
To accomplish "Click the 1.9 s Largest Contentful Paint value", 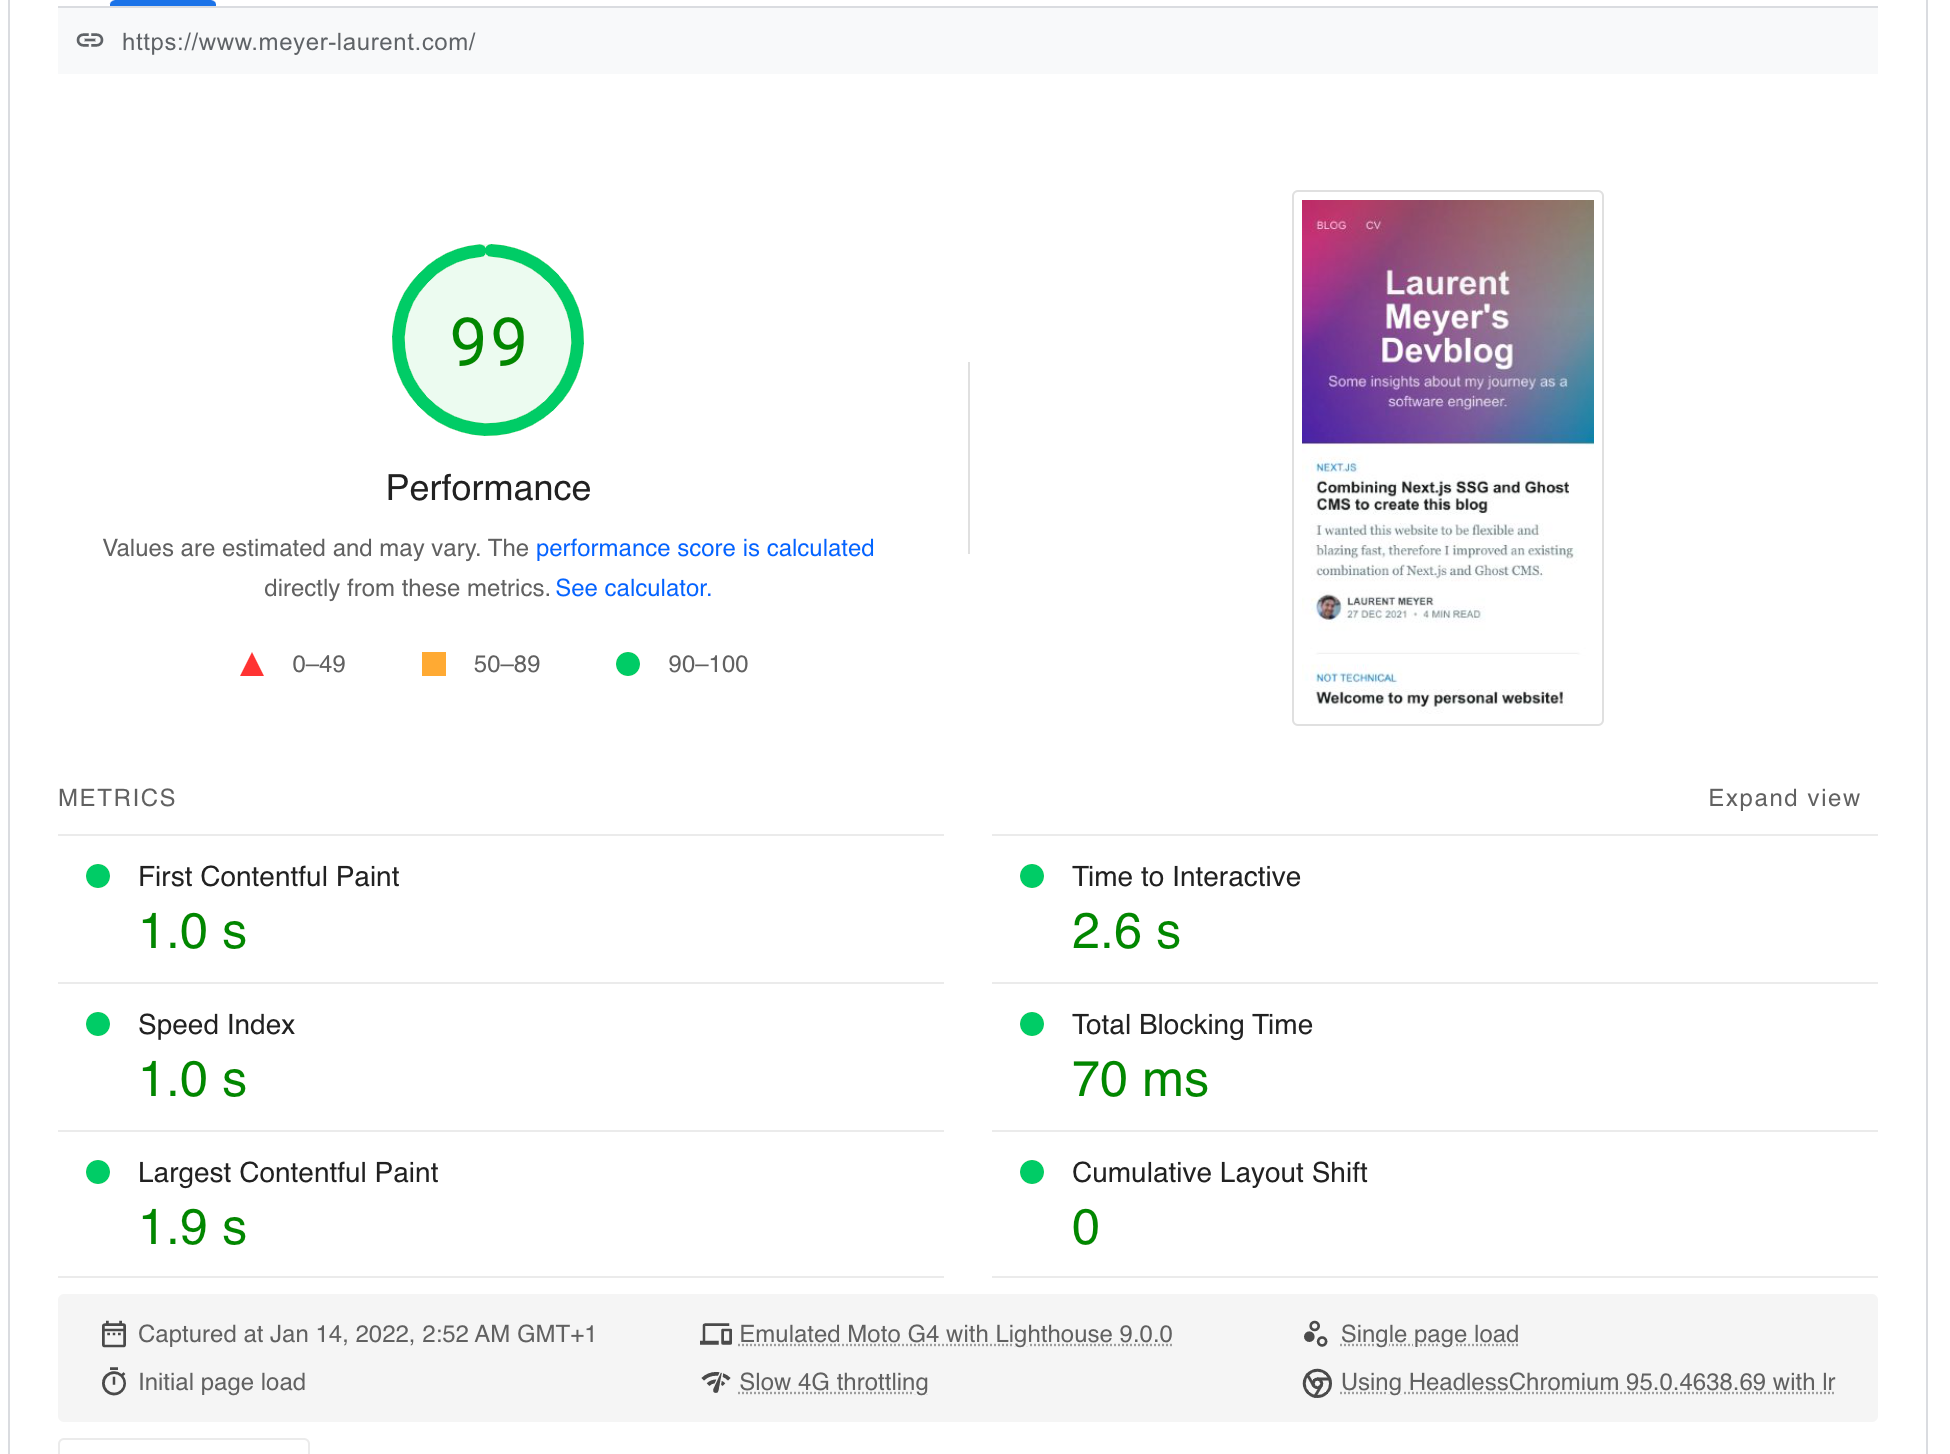I will point(193,1228).
